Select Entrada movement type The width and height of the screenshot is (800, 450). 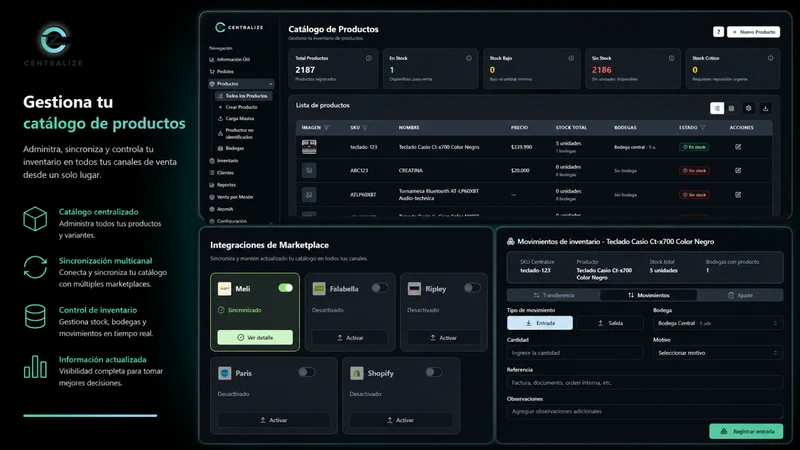pos(540,323)
